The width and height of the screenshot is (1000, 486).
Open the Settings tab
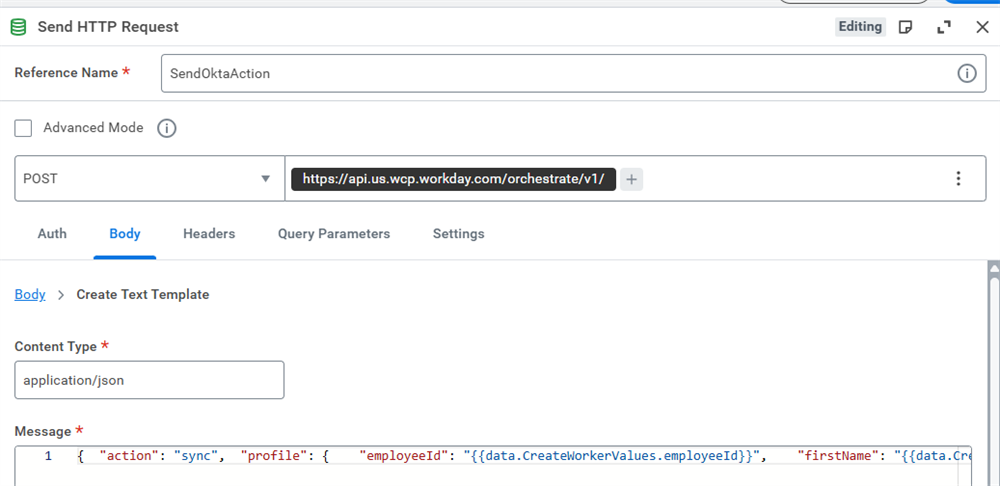[x=459, y=233]
